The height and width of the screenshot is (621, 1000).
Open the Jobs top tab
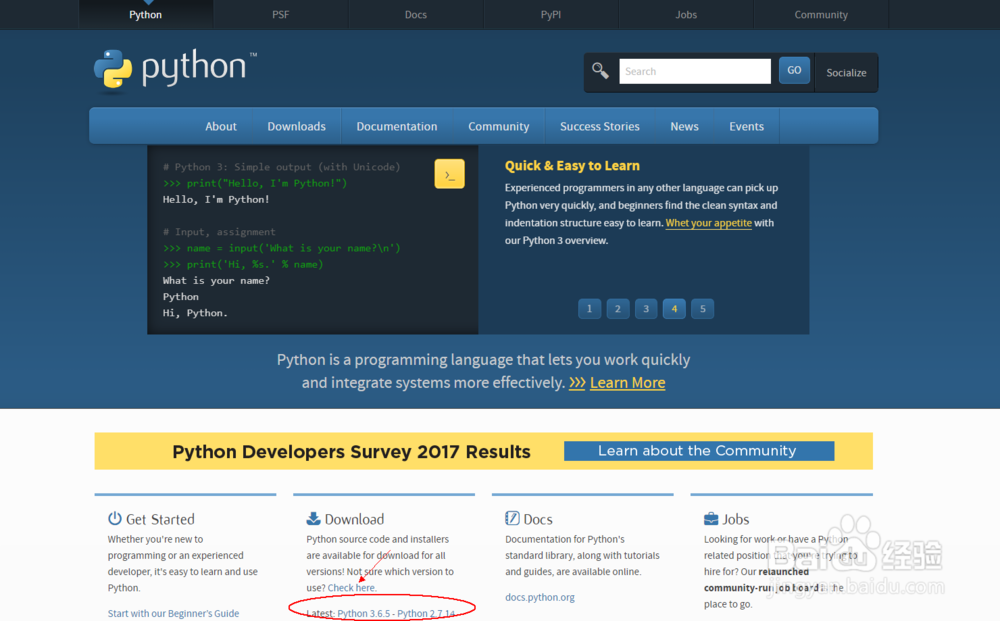pyautogui.click(x=686, y=15)
